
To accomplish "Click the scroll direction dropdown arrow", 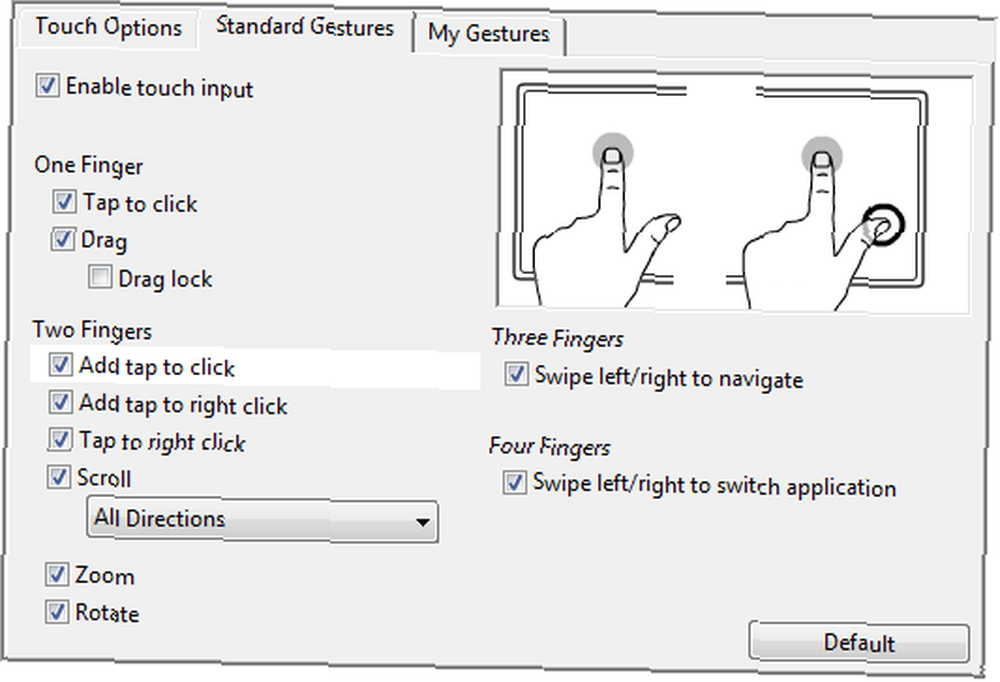I will (422, 522).
